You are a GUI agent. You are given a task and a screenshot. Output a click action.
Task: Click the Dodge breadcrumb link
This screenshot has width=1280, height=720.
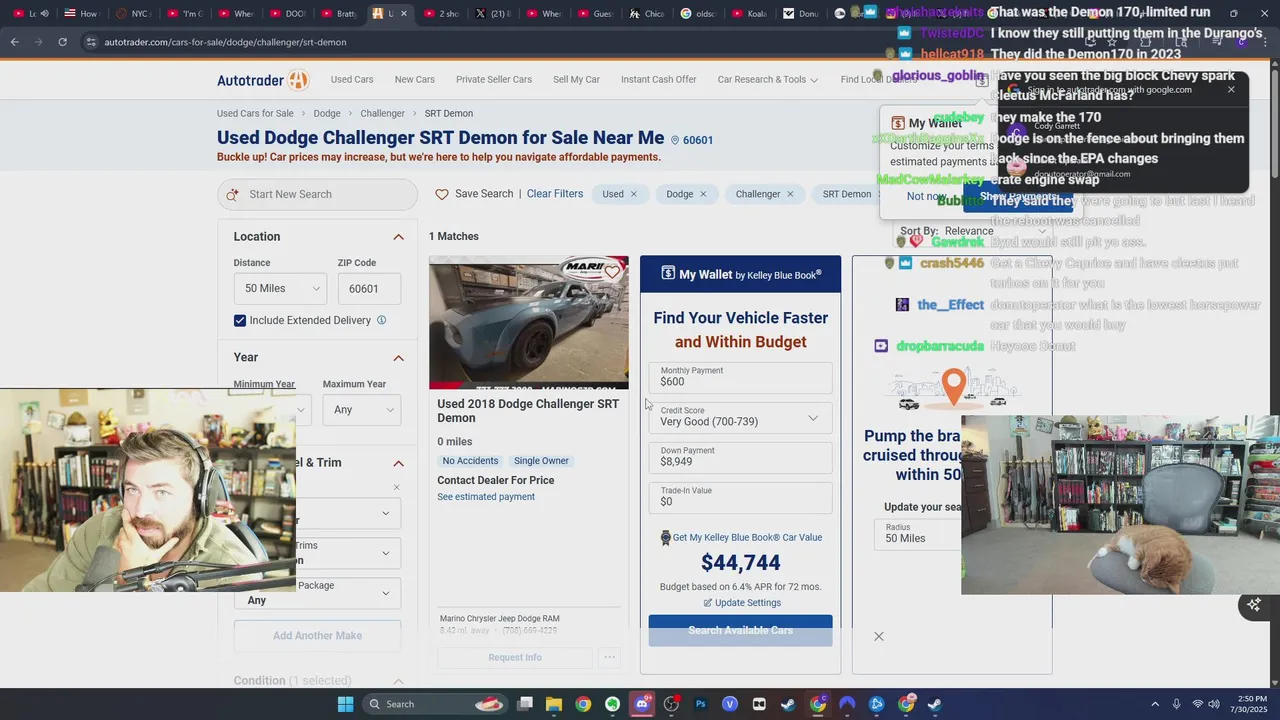(327, 114)
